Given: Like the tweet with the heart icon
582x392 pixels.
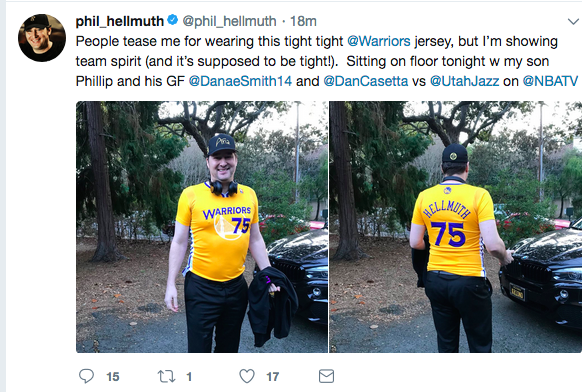Looking at the screenshot, I should click(x=247, y=376).
